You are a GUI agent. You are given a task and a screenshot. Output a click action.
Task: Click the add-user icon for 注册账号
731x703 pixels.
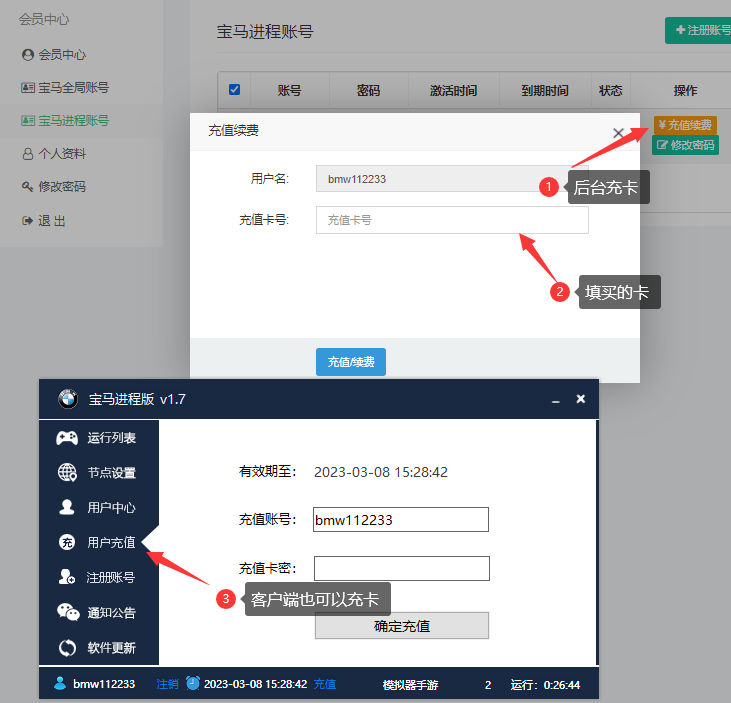click(67, 577)
